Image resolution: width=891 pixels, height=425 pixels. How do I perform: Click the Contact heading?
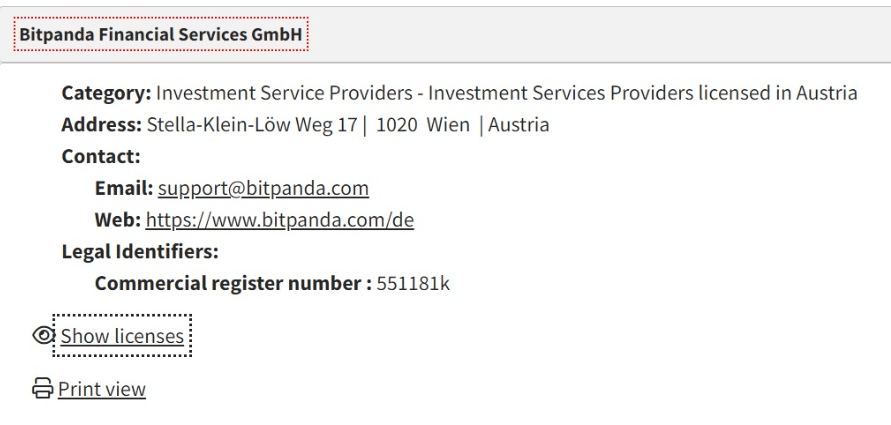click(x=100, y=157)
